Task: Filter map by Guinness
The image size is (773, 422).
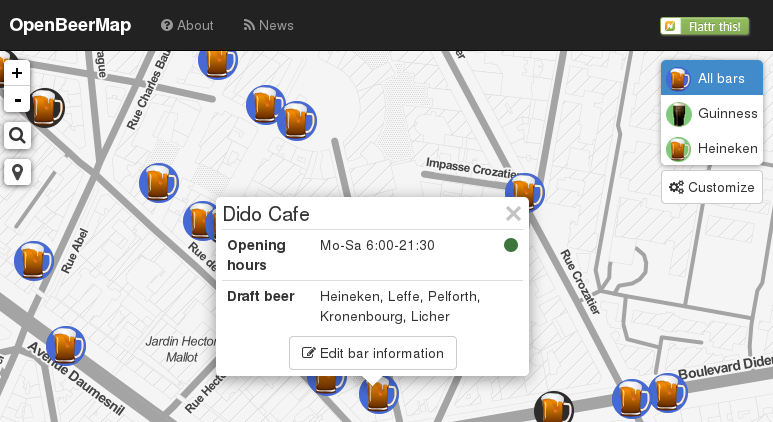Action: (712, 114)
